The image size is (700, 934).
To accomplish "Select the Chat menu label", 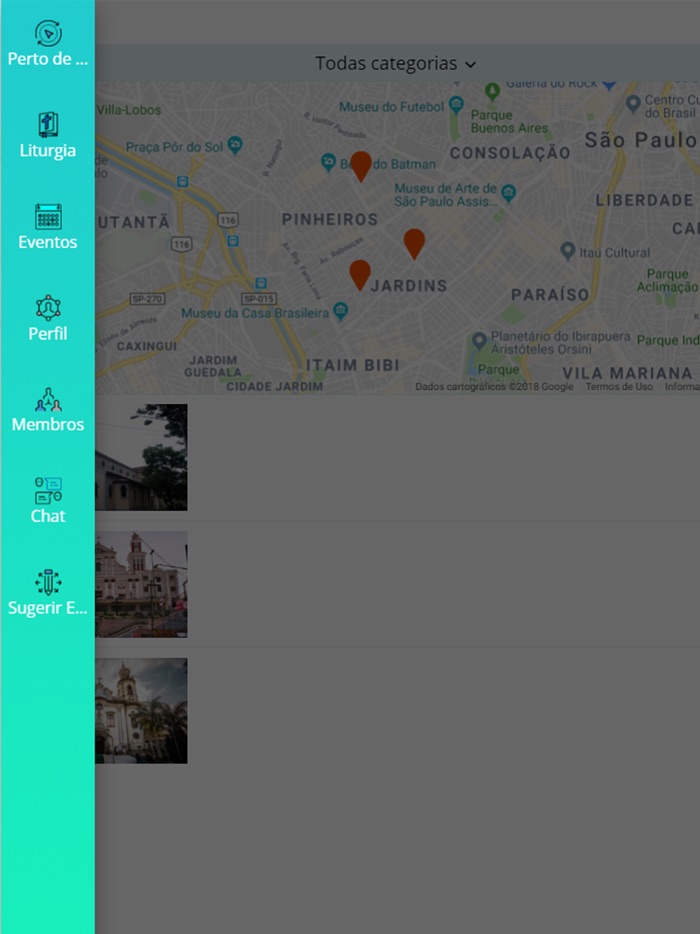I will (48, 516).
